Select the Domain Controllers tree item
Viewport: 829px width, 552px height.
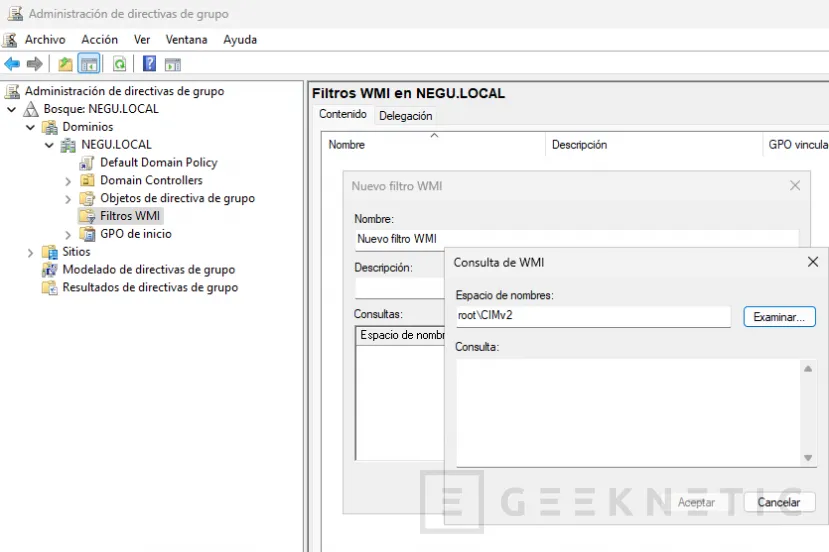(x=151, y=180)
